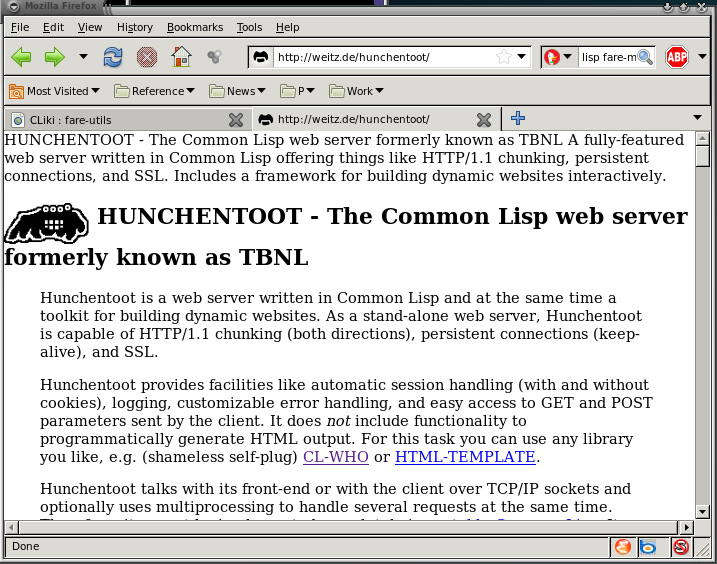Reload the current page
This screenshot has height=564, width=717.
[113, 57]
